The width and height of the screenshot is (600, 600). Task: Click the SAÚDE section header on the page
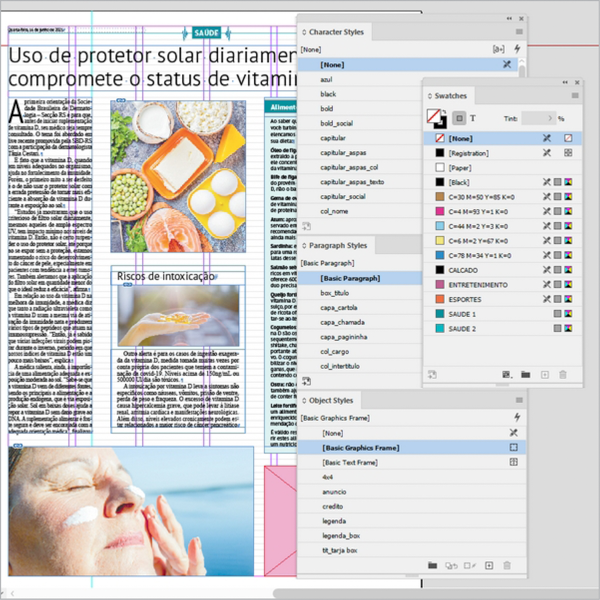click(206, 33)
